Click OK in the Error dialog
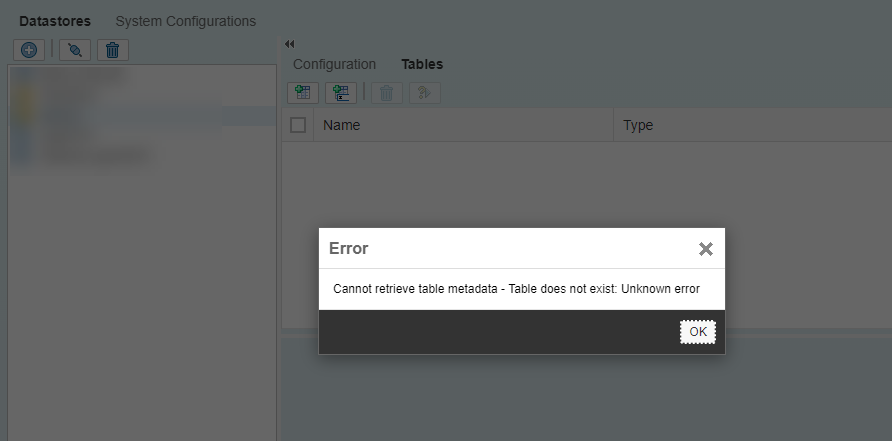The image size is (892, 441). pyautogui.click(x=697, y=332)
